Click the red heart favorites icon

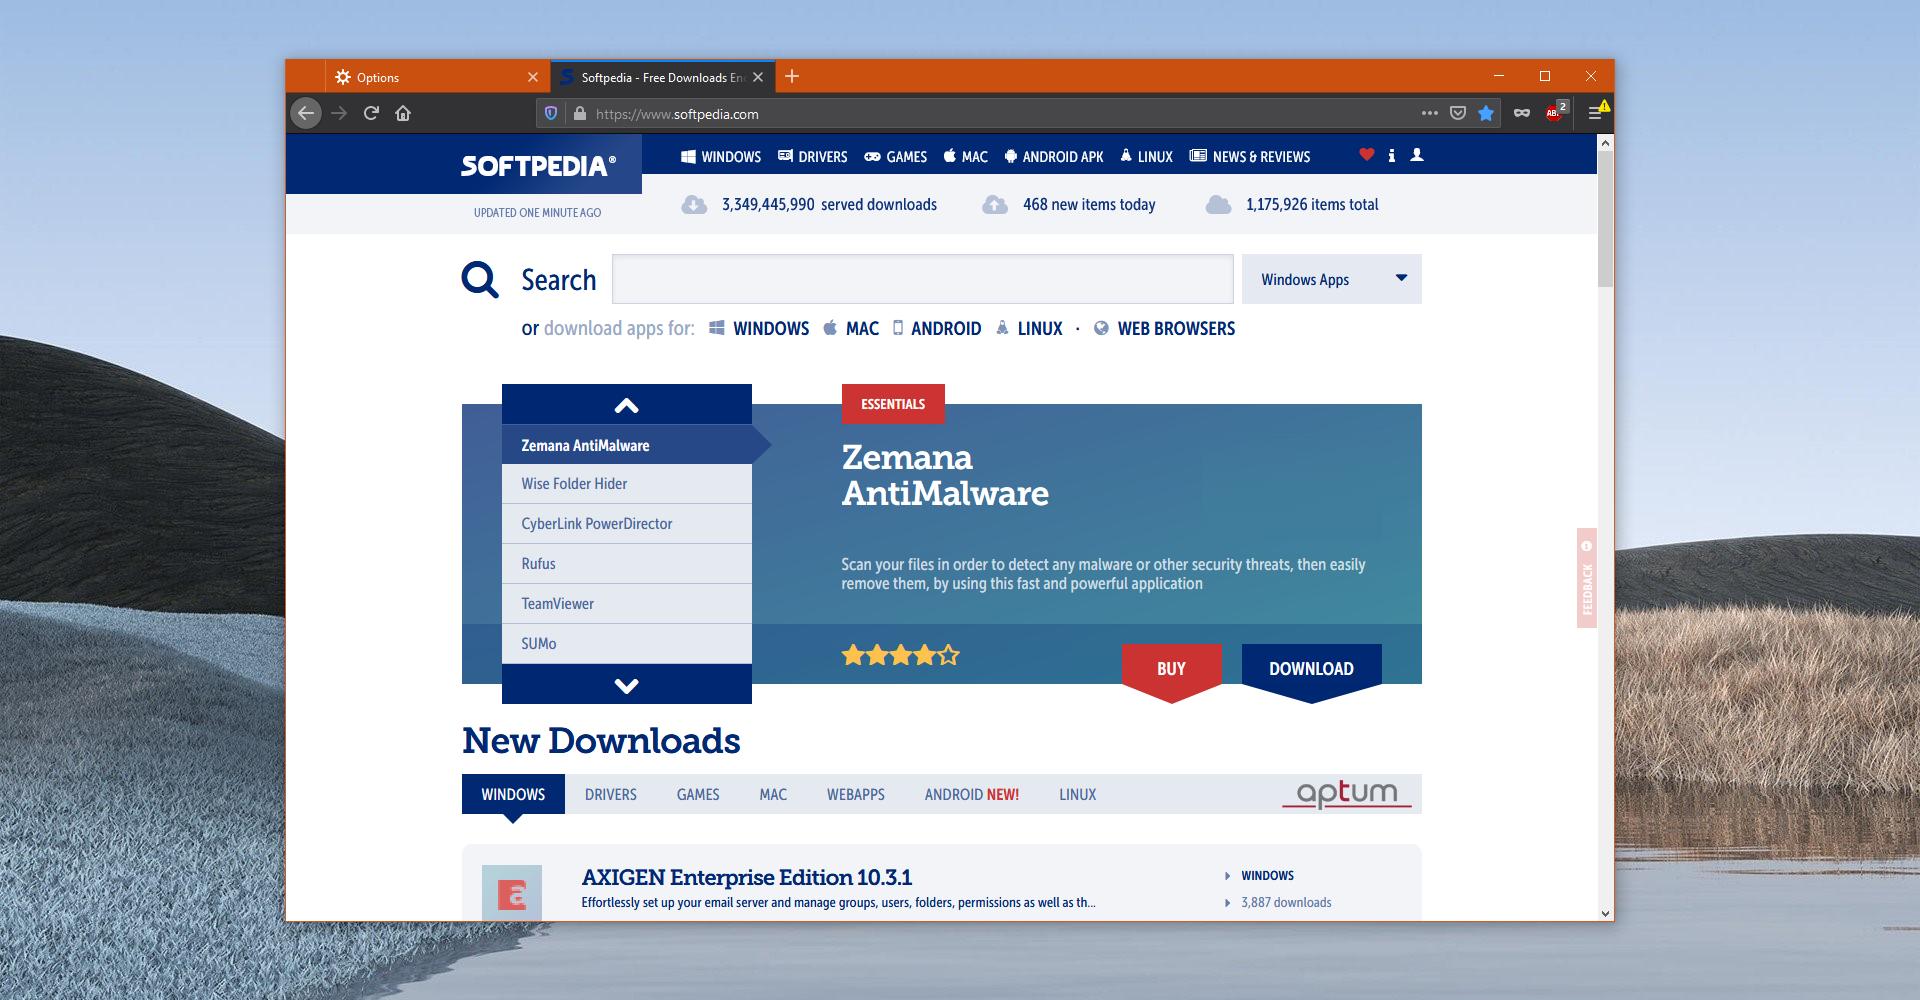pos(1367,154)
